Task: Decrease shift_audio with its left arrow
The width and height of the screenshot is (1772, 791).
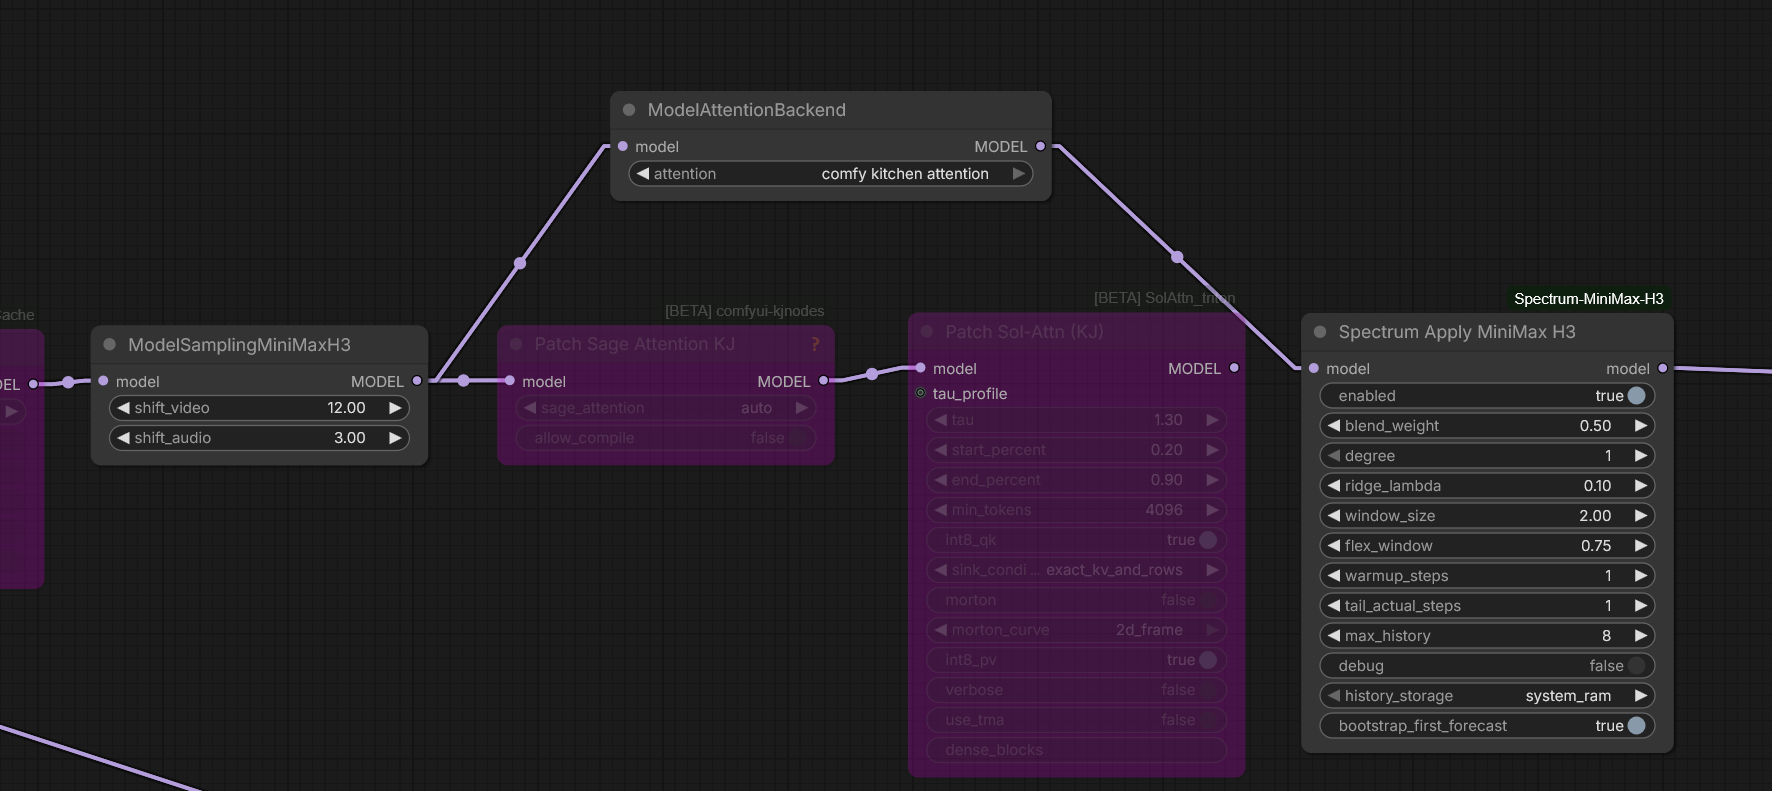Action: (x=123, y=438)
